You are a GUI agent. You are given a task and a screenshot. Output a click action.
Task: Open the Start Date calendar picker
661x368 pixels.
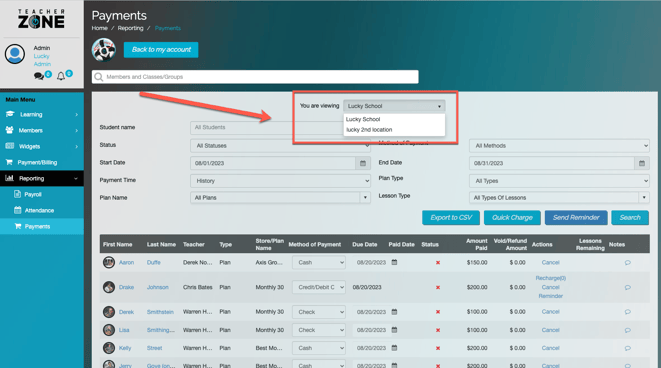(x=363, y=163)
